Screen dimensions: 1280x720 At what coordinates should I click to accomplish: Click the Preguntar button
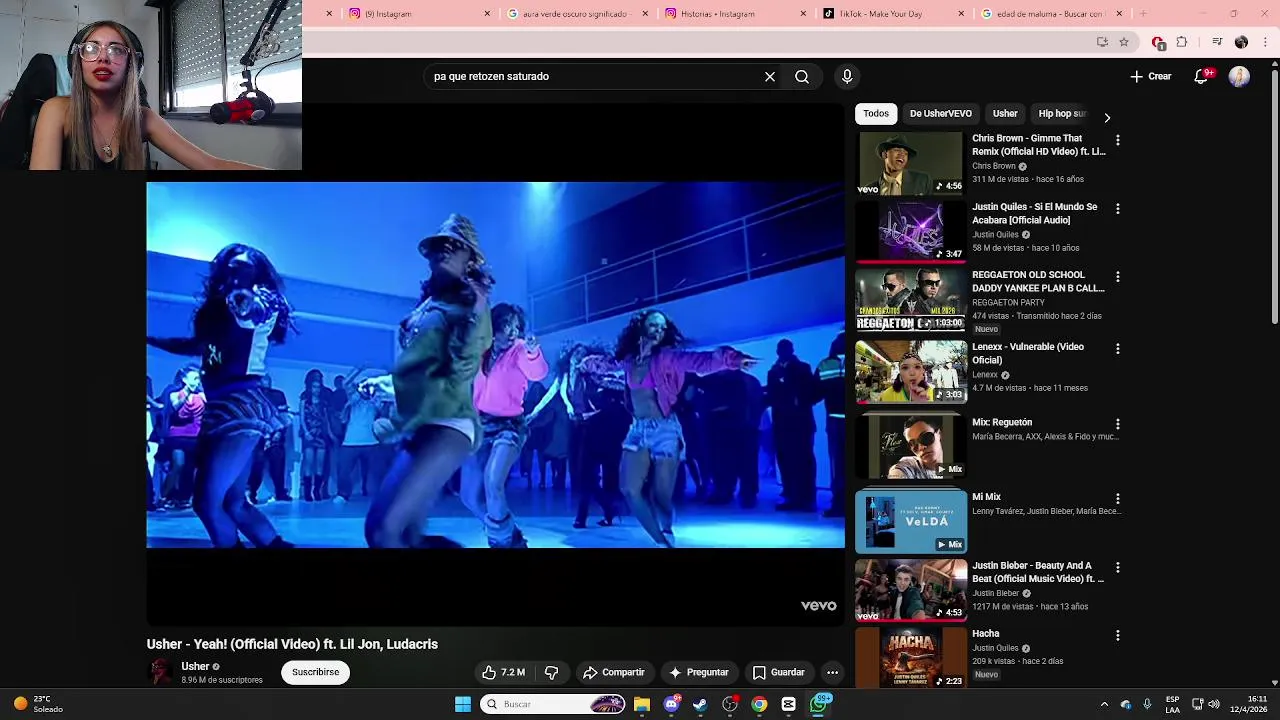pos(699,673)
